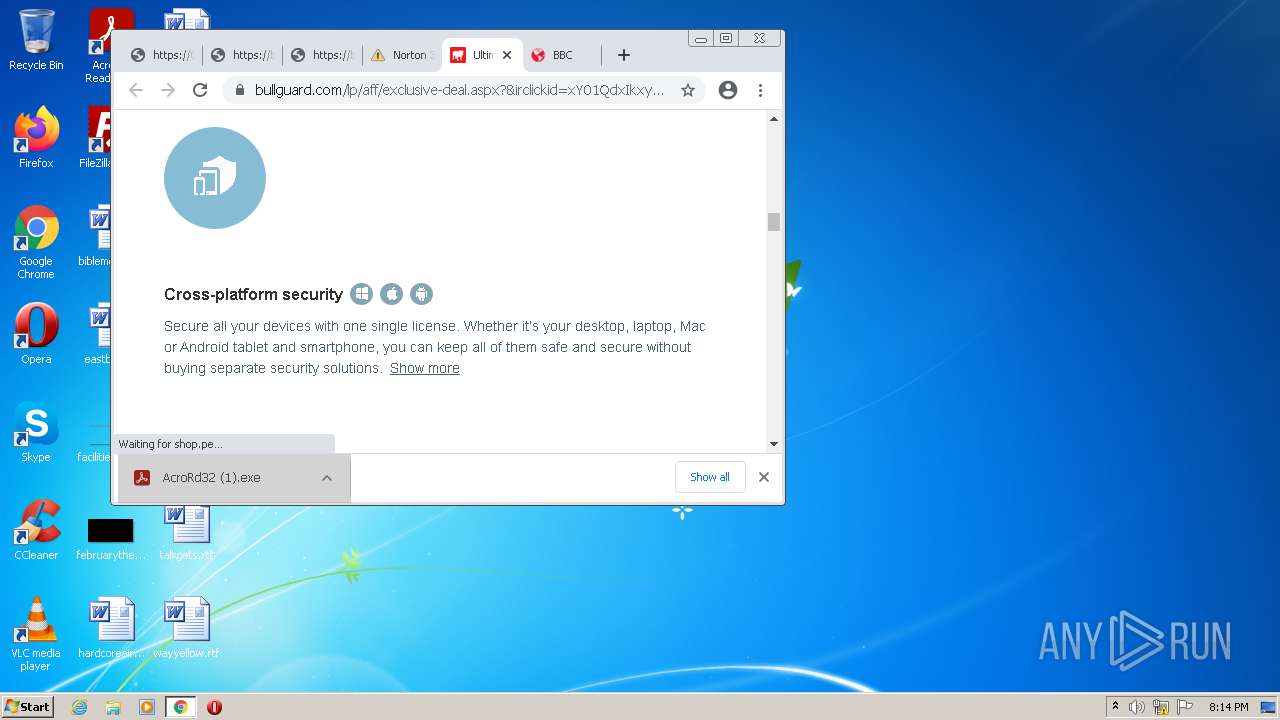The image size is (1280, 720).
Task: Close the downloads bar
Action: 764,477
